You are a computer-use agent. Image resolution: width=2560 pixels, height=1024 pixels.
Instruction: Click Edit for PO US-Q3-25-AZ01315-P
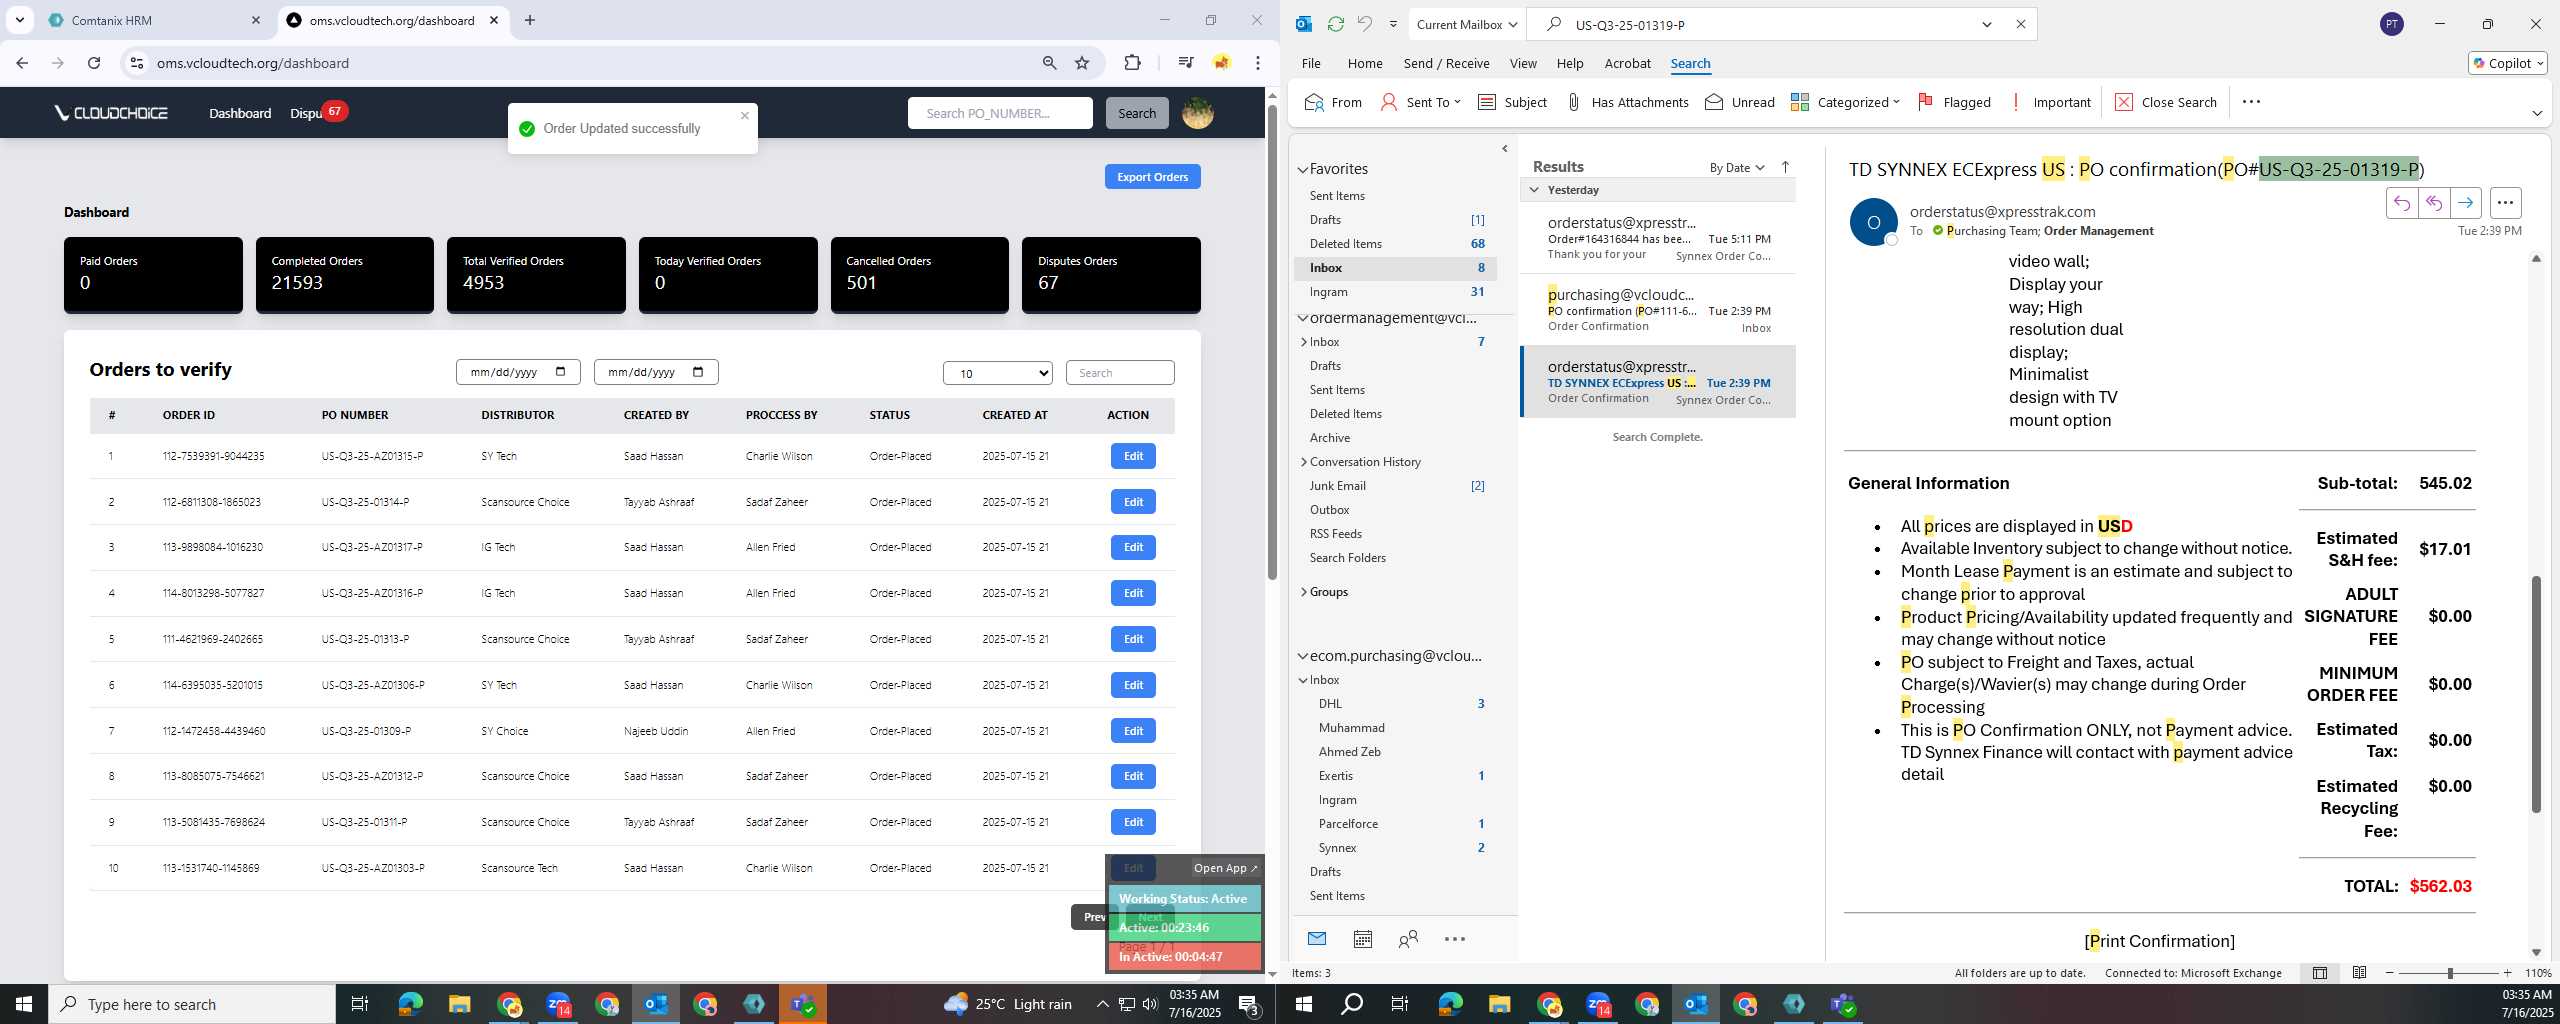point(1133,456)
